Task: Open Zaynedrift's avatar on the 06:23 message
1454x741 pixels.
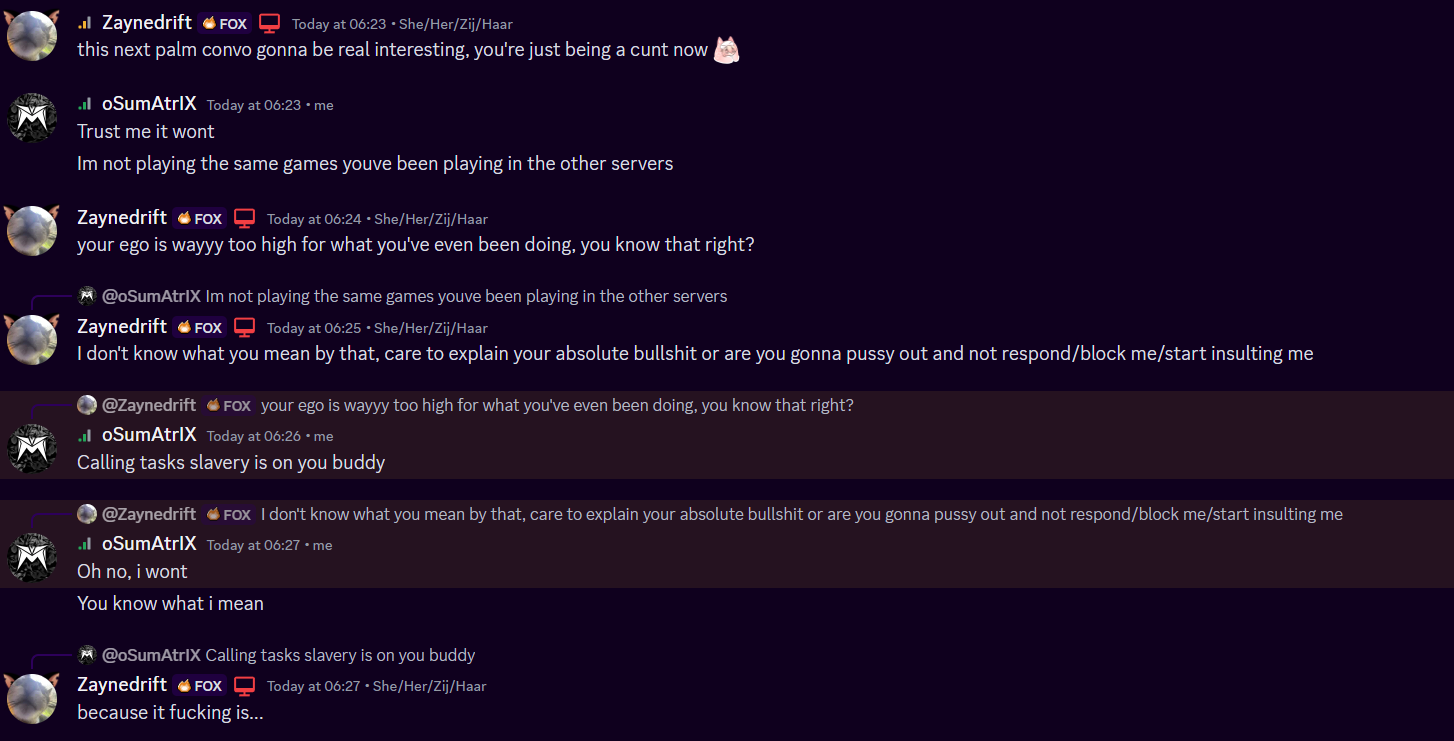Action: (32, 36)
